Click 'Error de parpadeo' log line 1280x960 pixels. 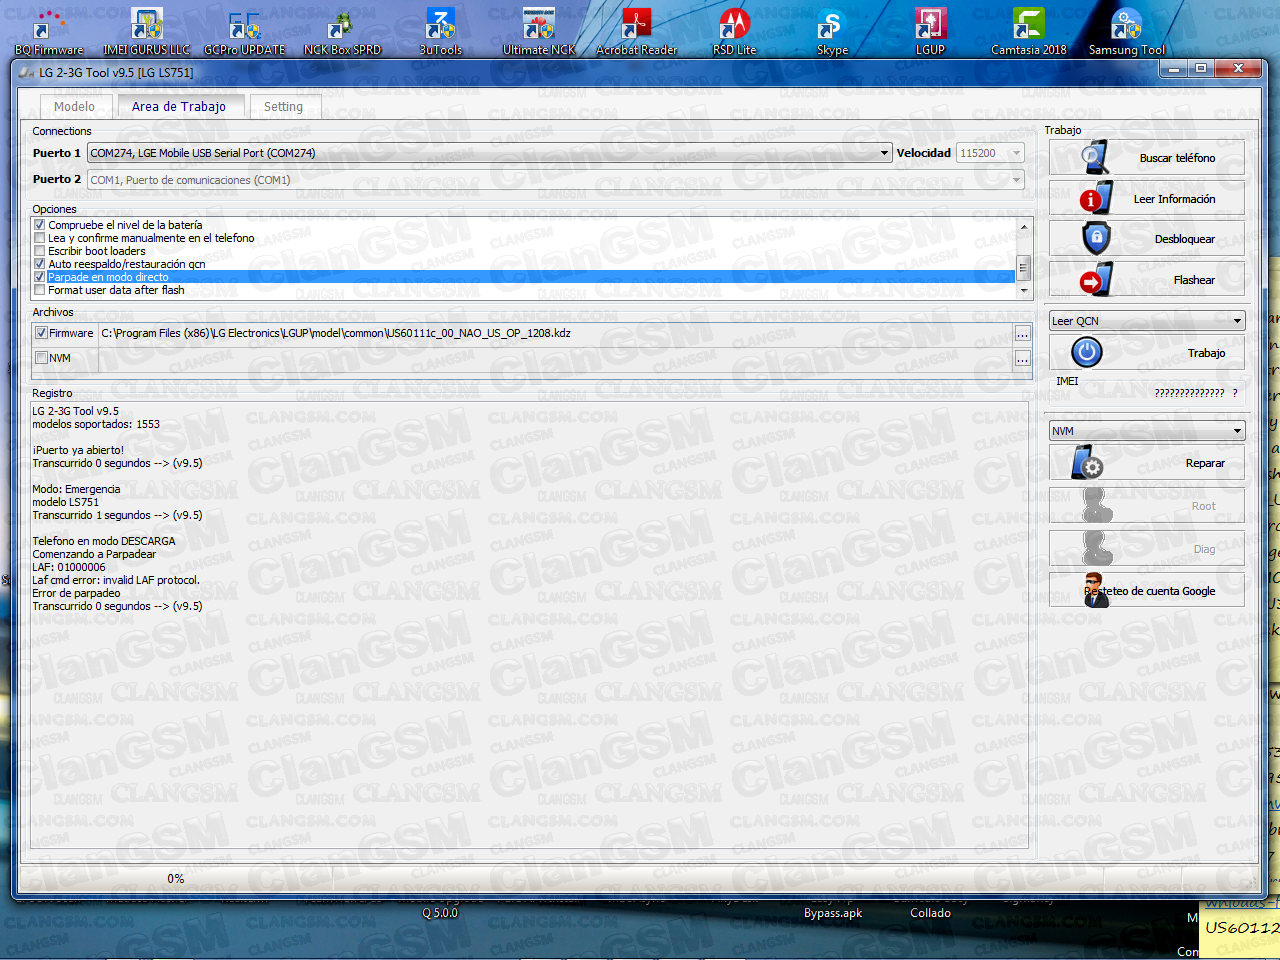pyautogui.click(x=76, y=593)
